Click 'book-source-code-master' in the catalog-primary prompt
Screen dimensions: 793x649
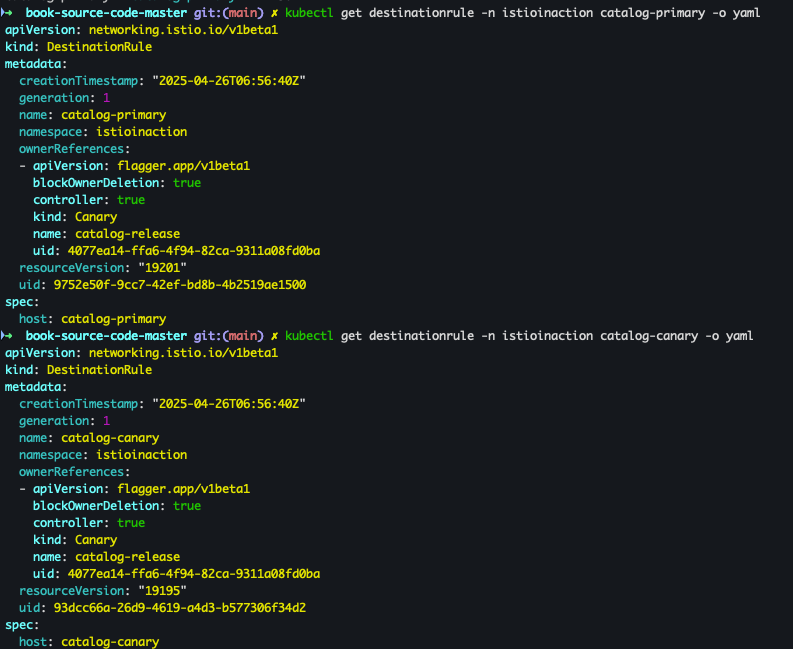tap(106, 13)
